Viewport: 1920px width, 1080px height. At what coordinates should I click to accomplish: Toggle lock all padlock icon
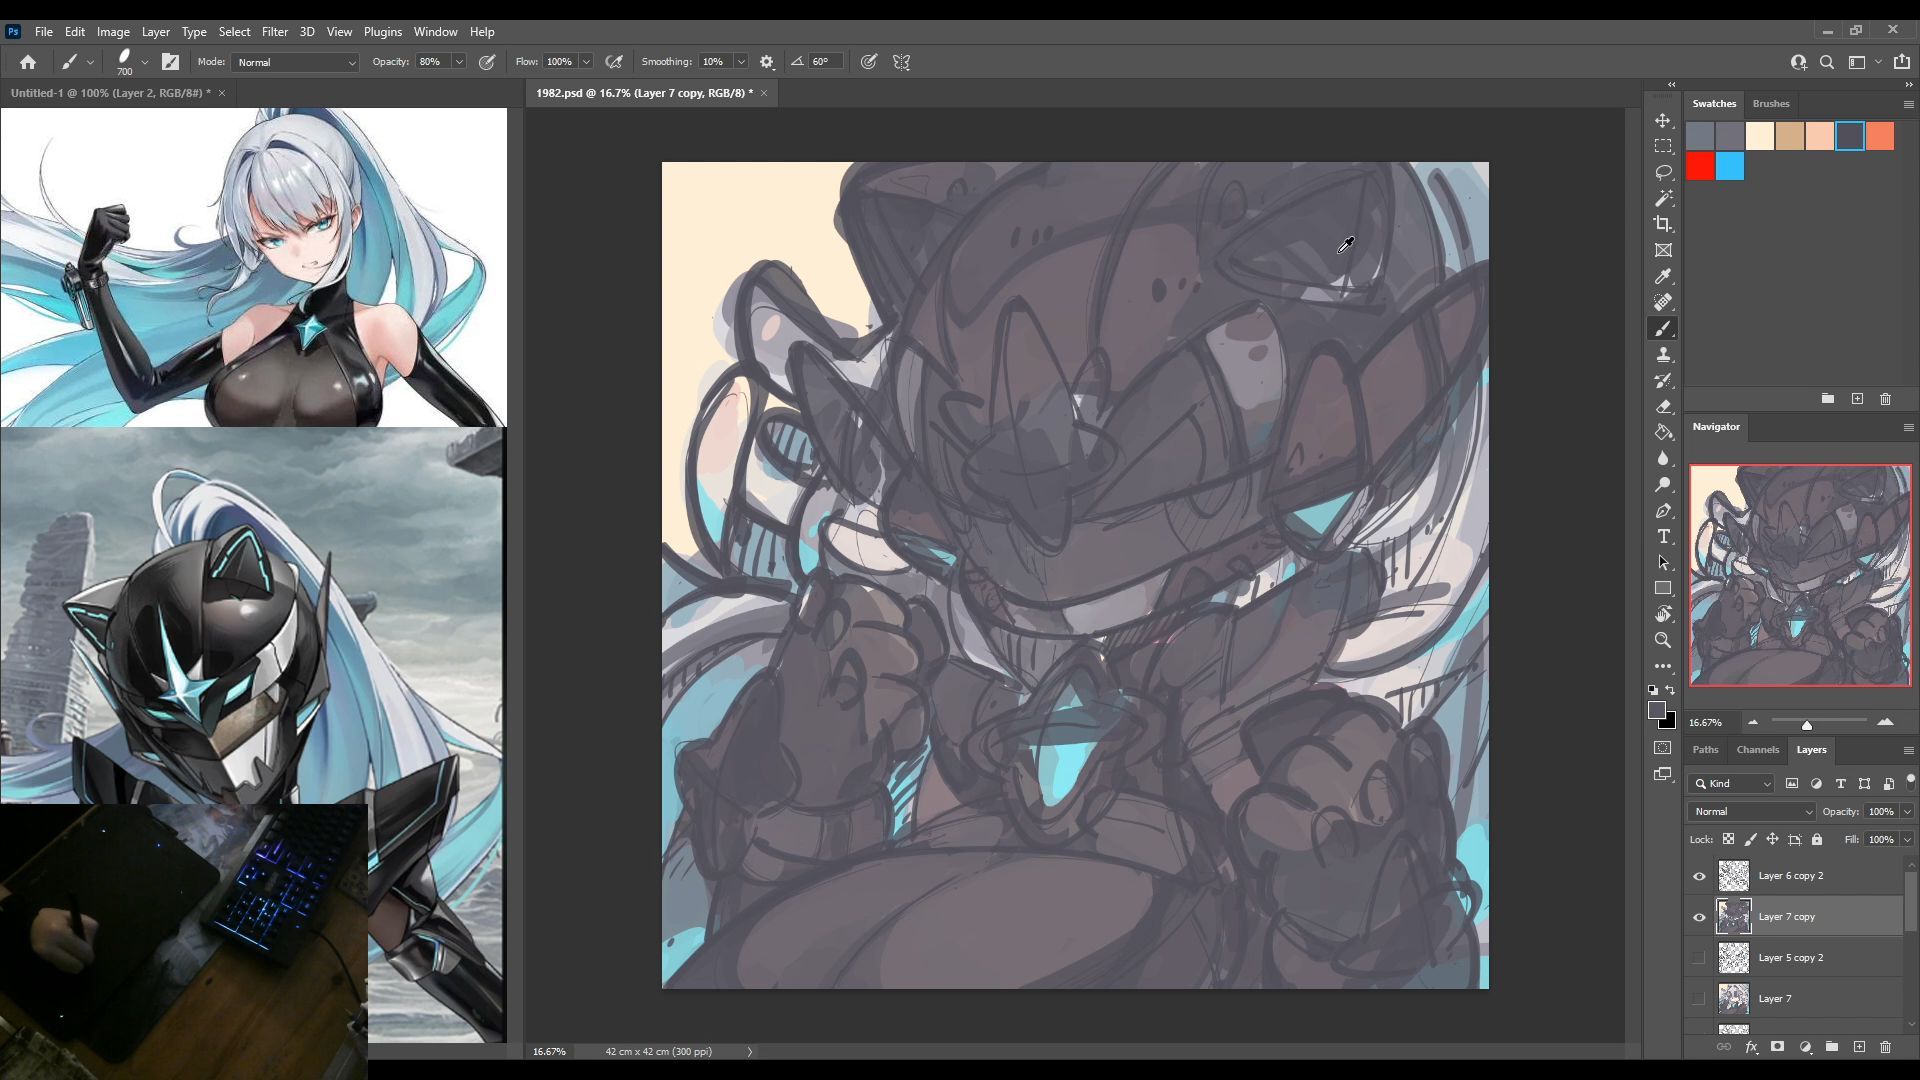pos(1817,840)
